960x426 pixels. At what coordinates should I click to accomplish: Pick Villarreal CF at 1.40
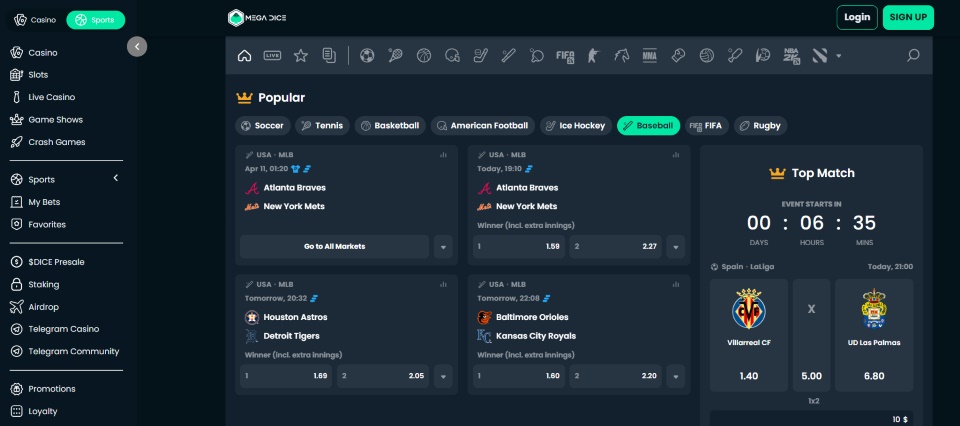pyautogui.click(x=749, y=335)
